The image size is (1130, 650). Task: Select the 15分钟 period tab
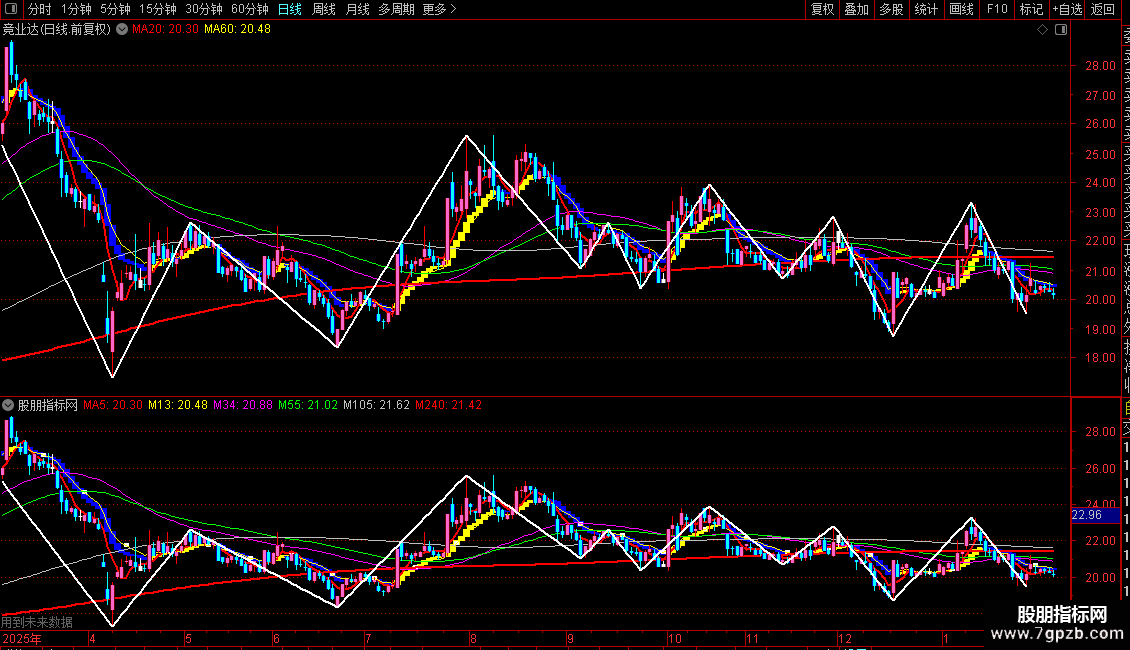tap(158, 9)
